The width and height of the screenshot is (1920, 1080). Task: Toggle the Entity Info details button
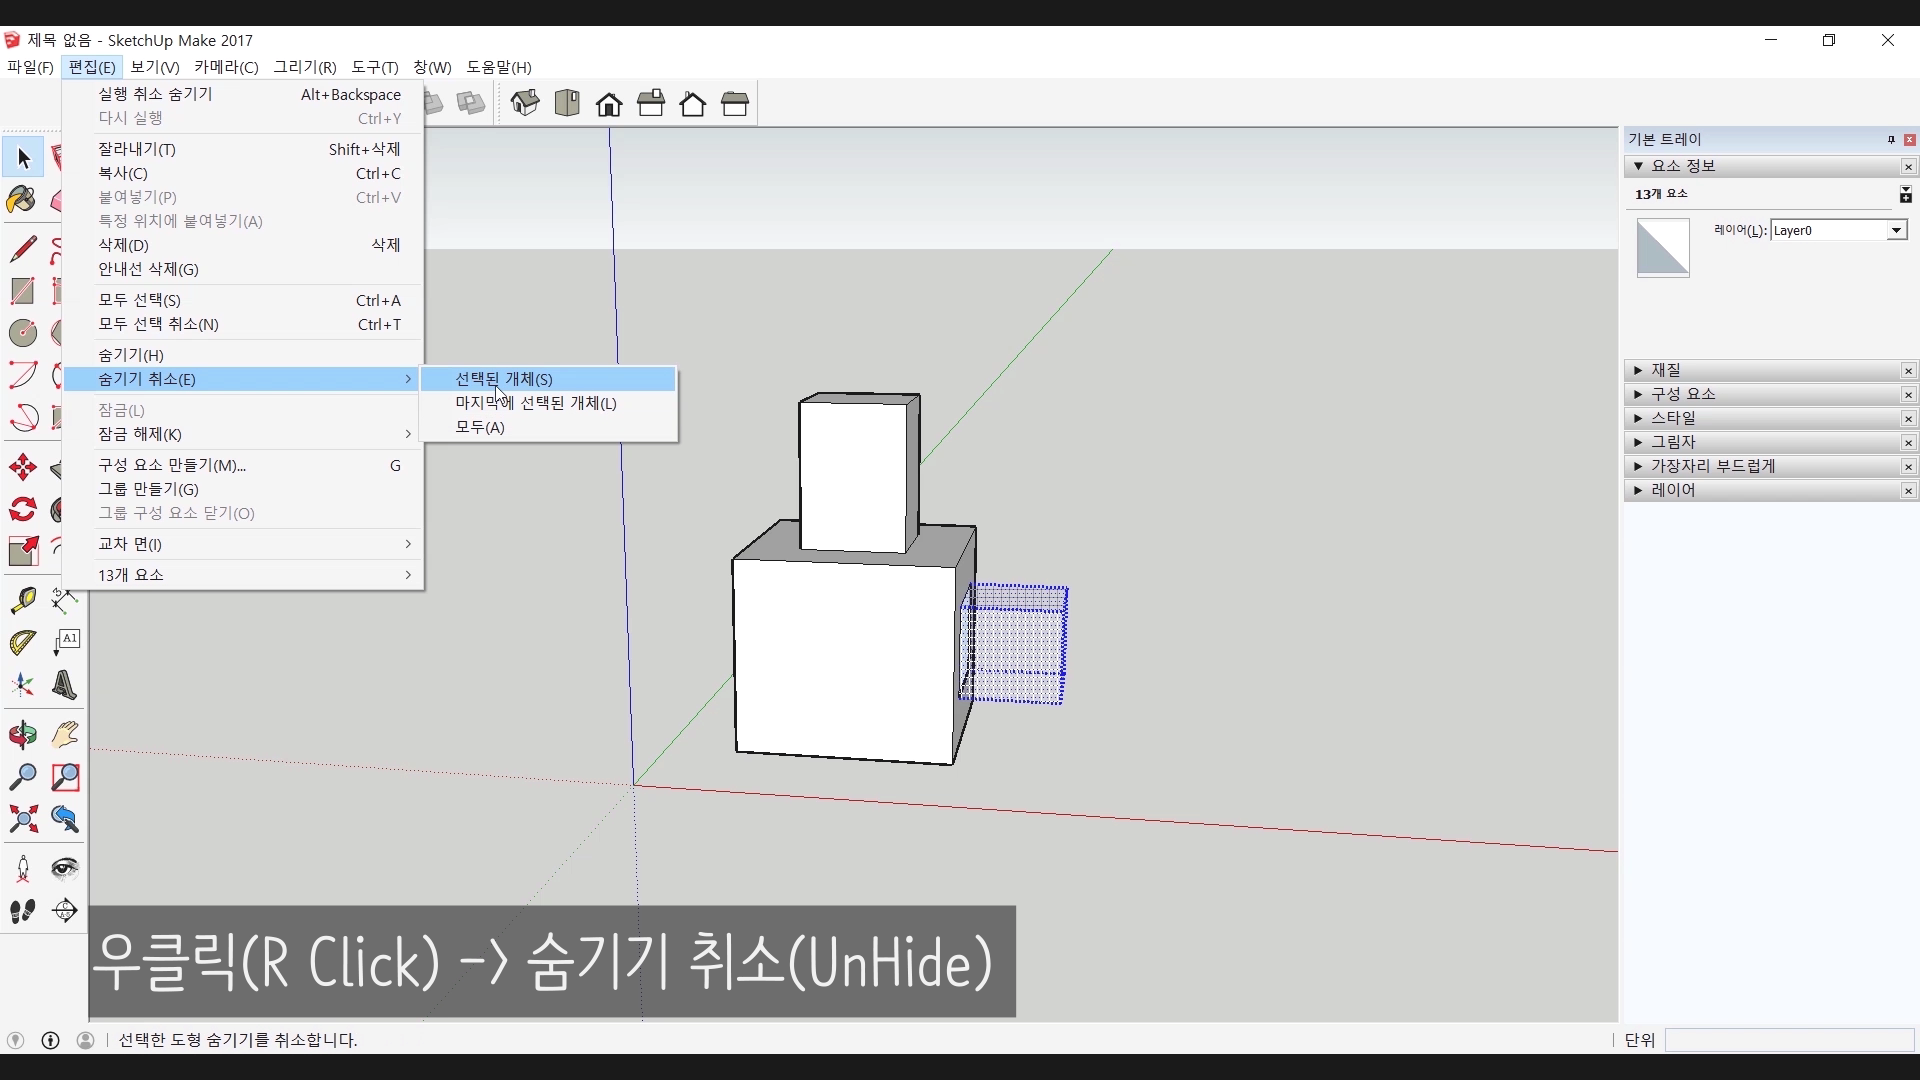pos(1905,195)
